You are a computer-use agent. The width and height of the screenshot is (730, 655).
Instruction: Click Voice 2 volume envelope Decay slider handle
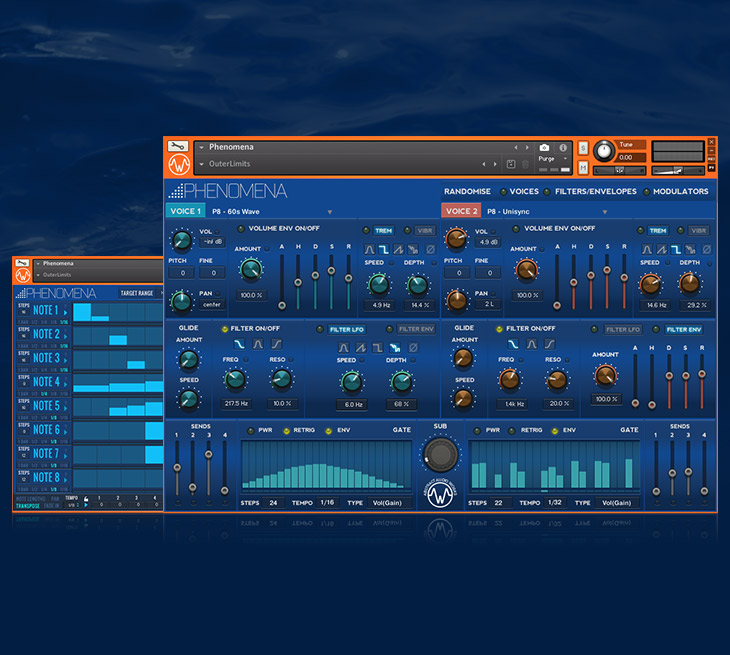click(591, 275)
